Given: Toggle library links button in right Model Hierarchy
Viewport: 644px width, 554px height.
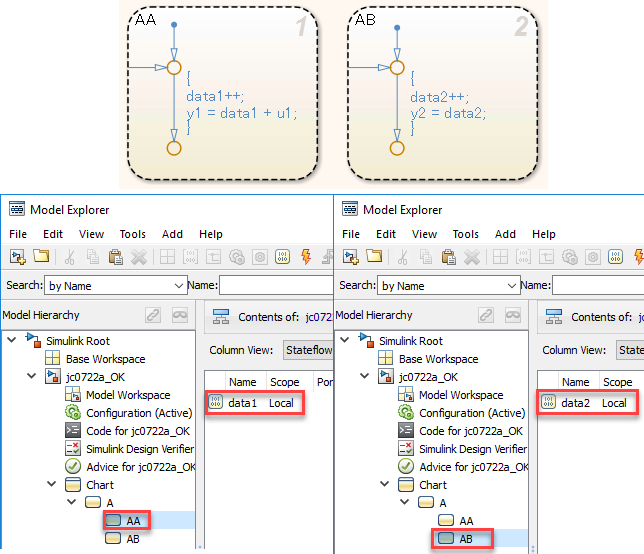Looking at the screenshot, I should [486, 315].
